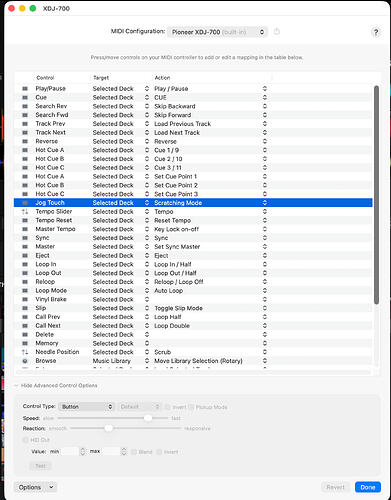Click the icon in the Delete row
391x500 pixels.
point(25,334)
